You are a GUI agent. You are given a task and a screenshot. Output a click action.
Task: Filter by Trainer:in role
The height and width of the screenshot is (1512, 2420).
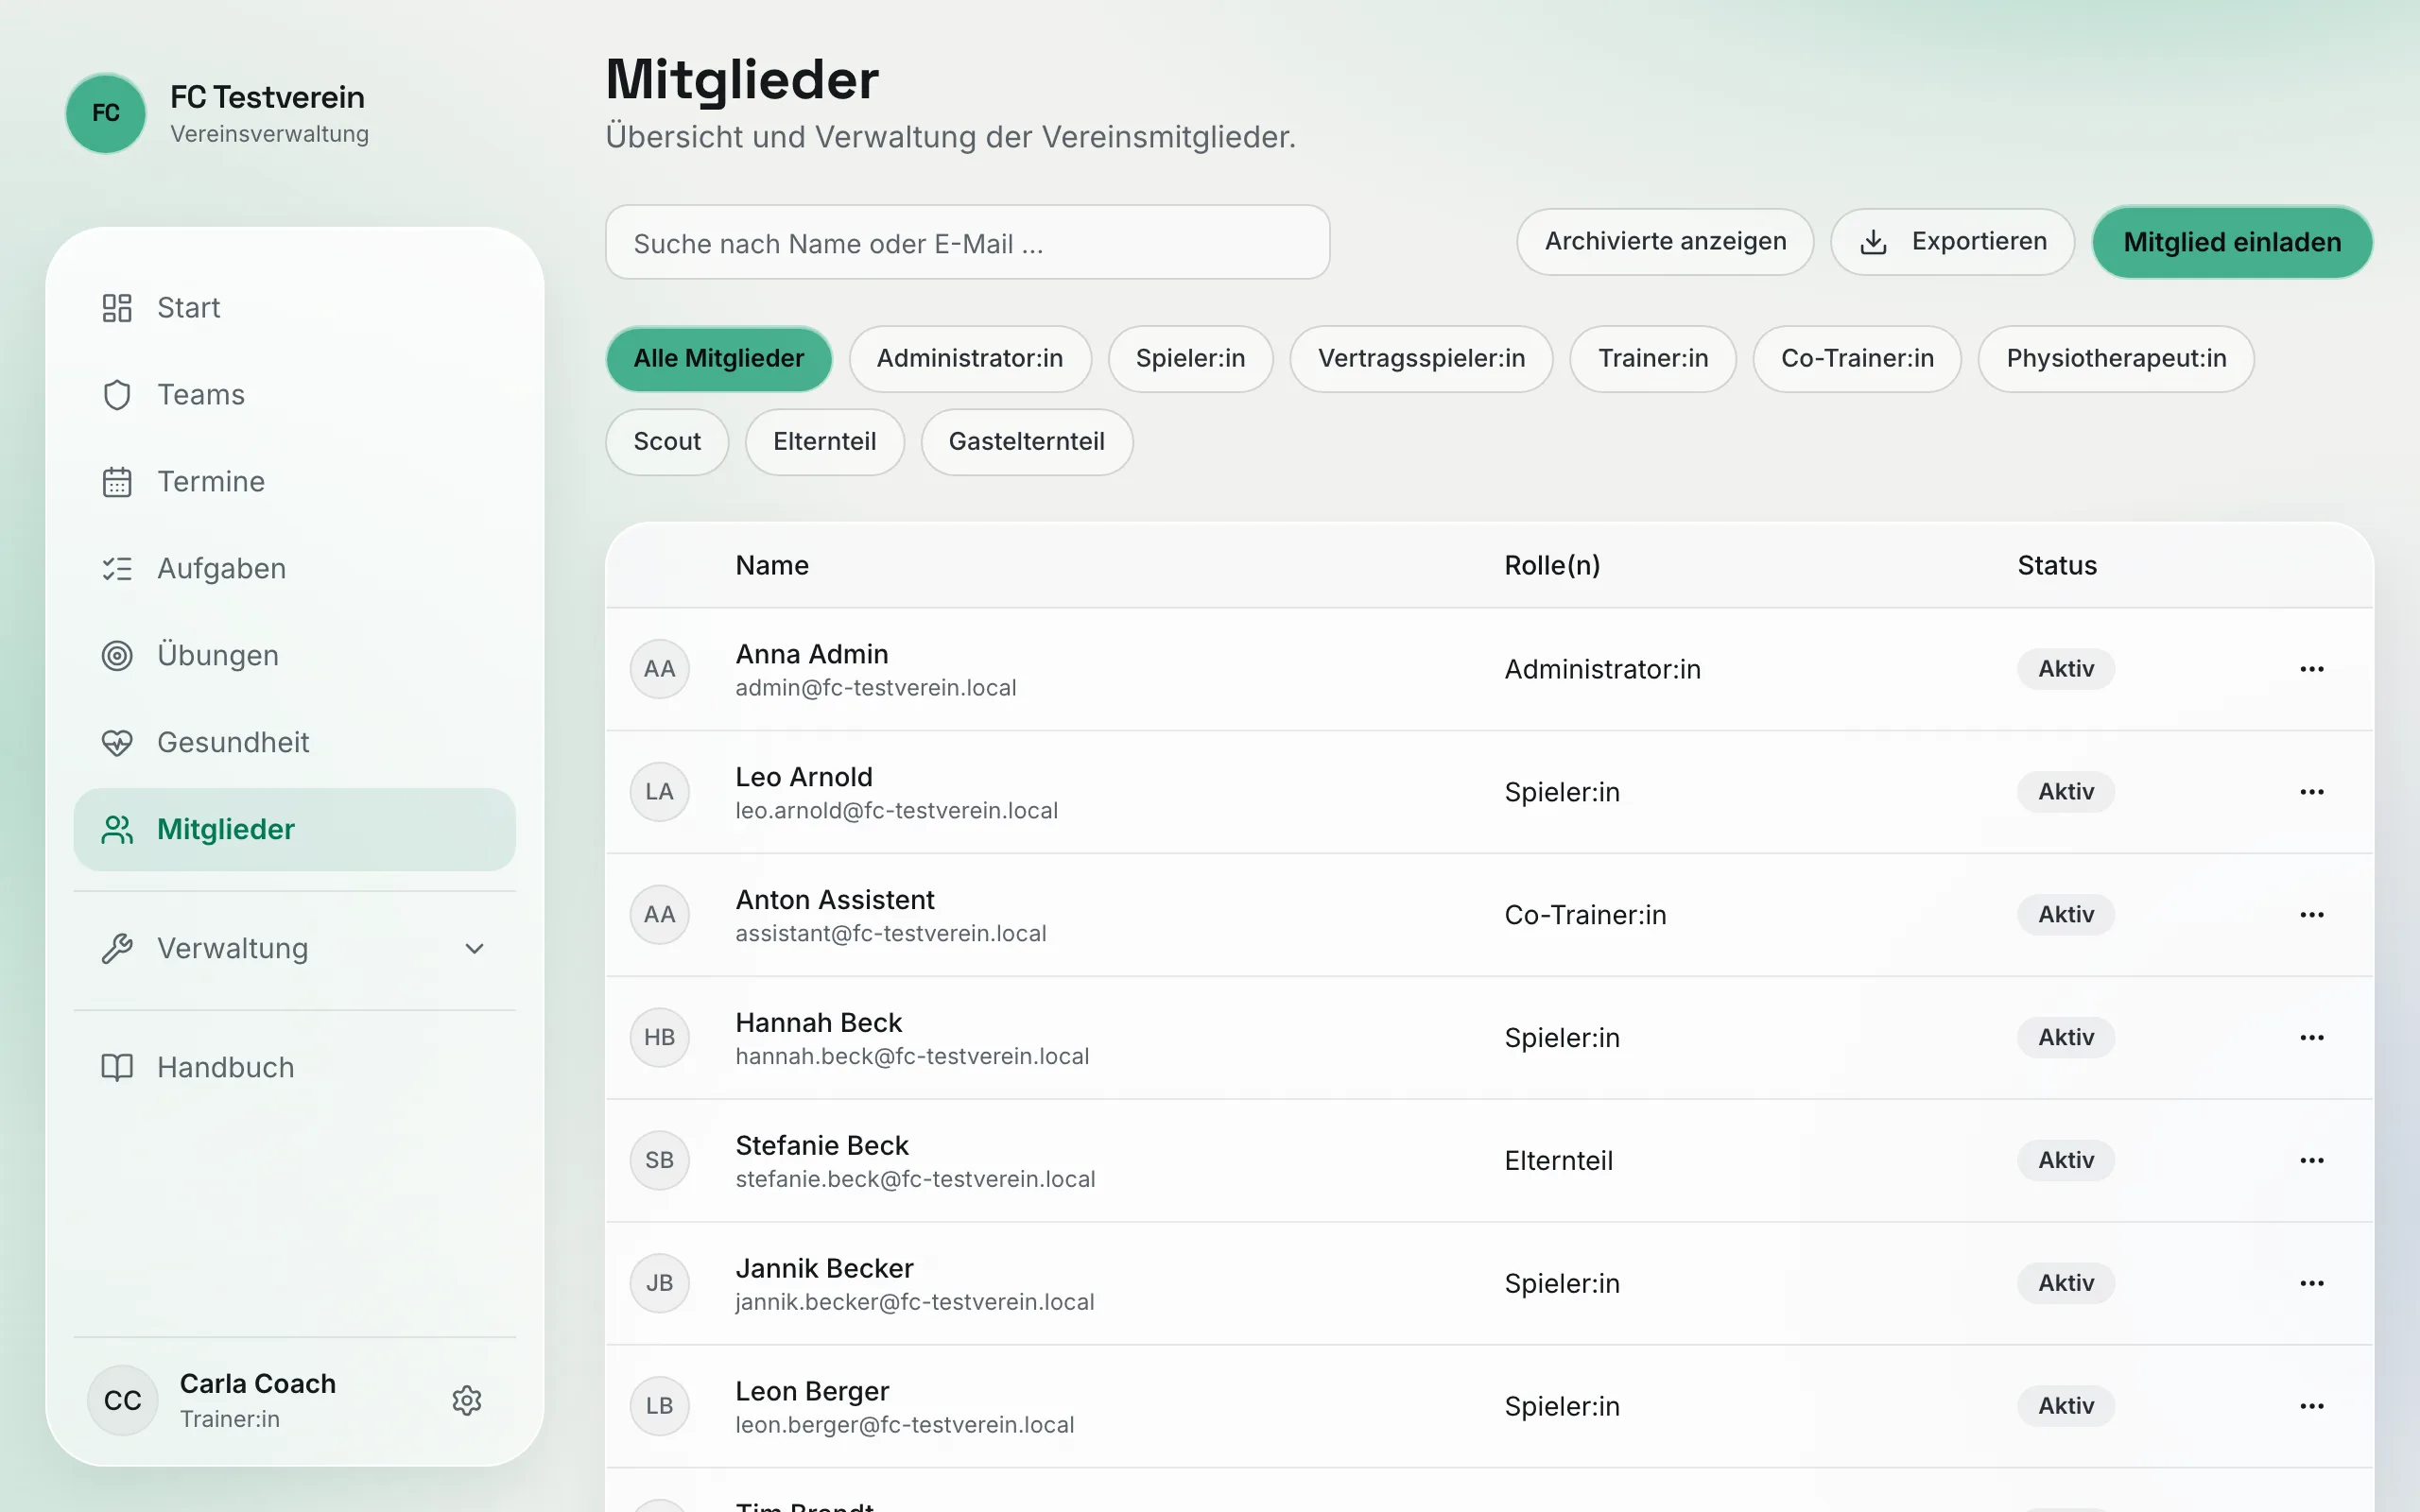(1653, 359)
